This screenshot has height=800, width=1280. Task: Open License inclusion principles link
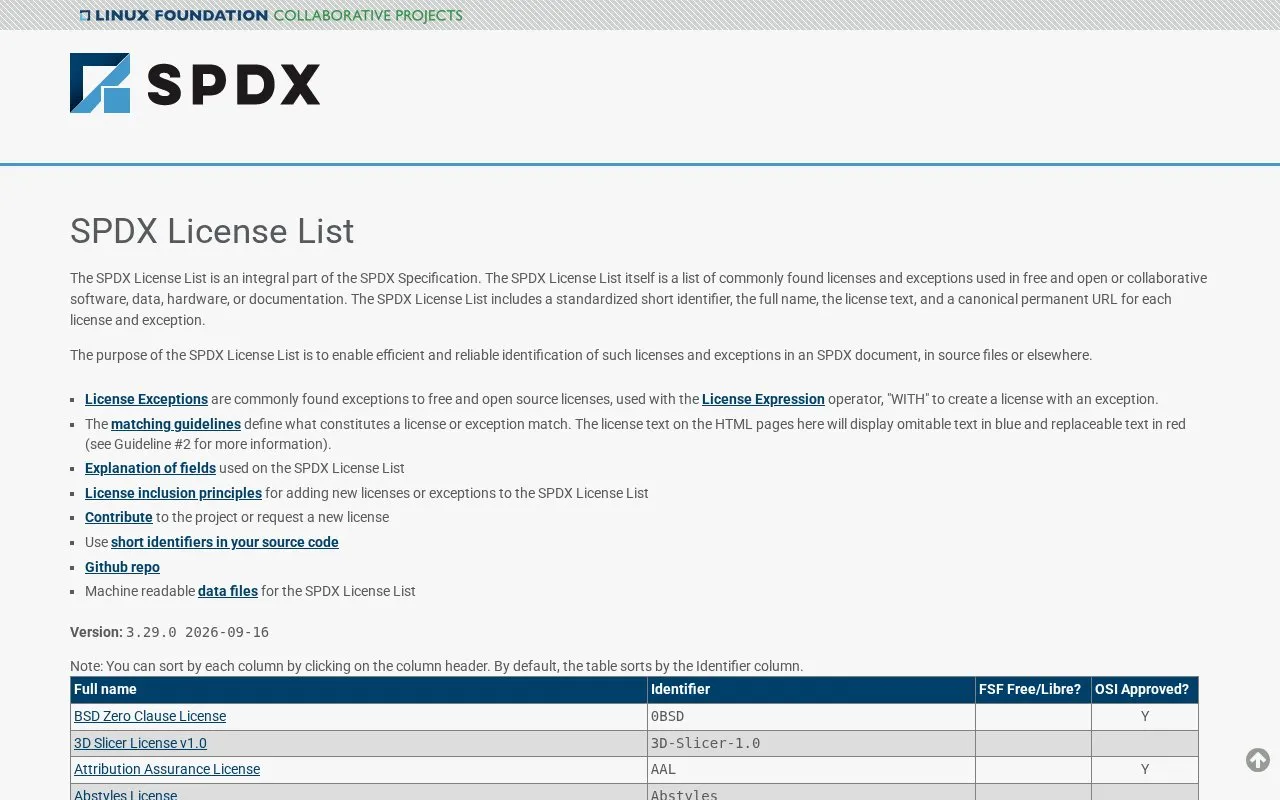pos(173,493)
